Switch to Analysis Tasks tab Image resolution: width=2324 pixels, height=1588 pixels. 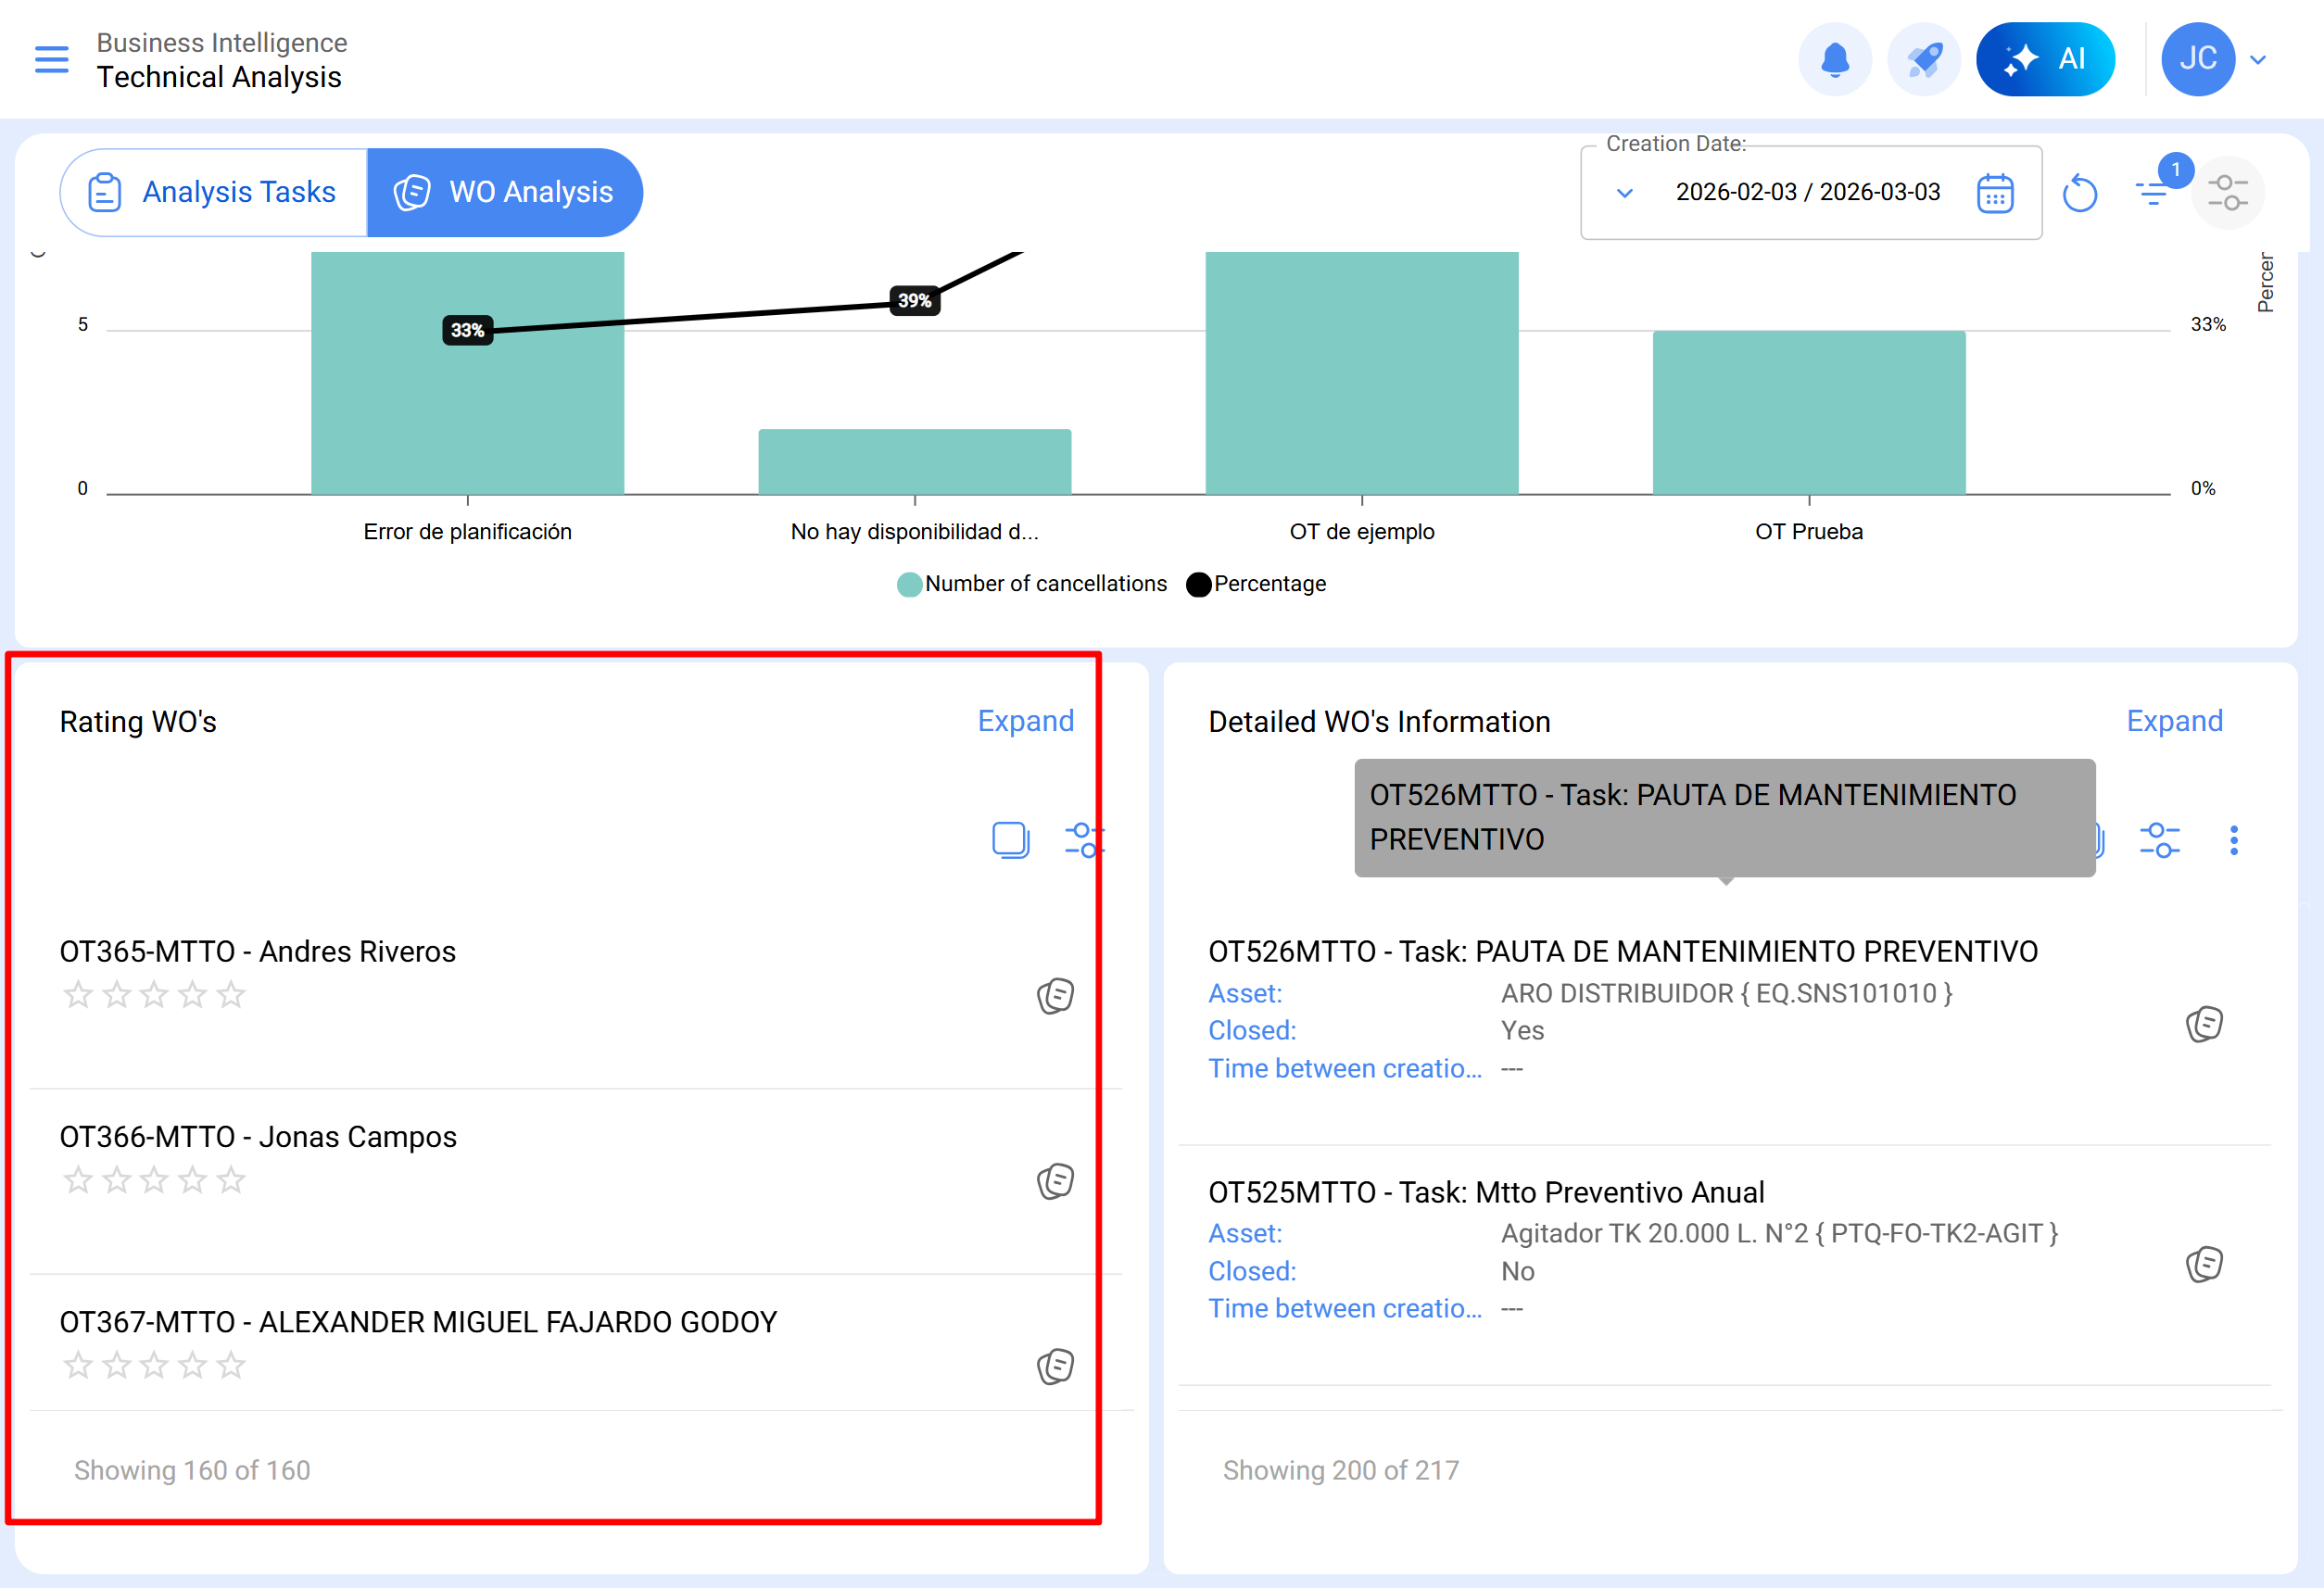[x=214, y=193]
